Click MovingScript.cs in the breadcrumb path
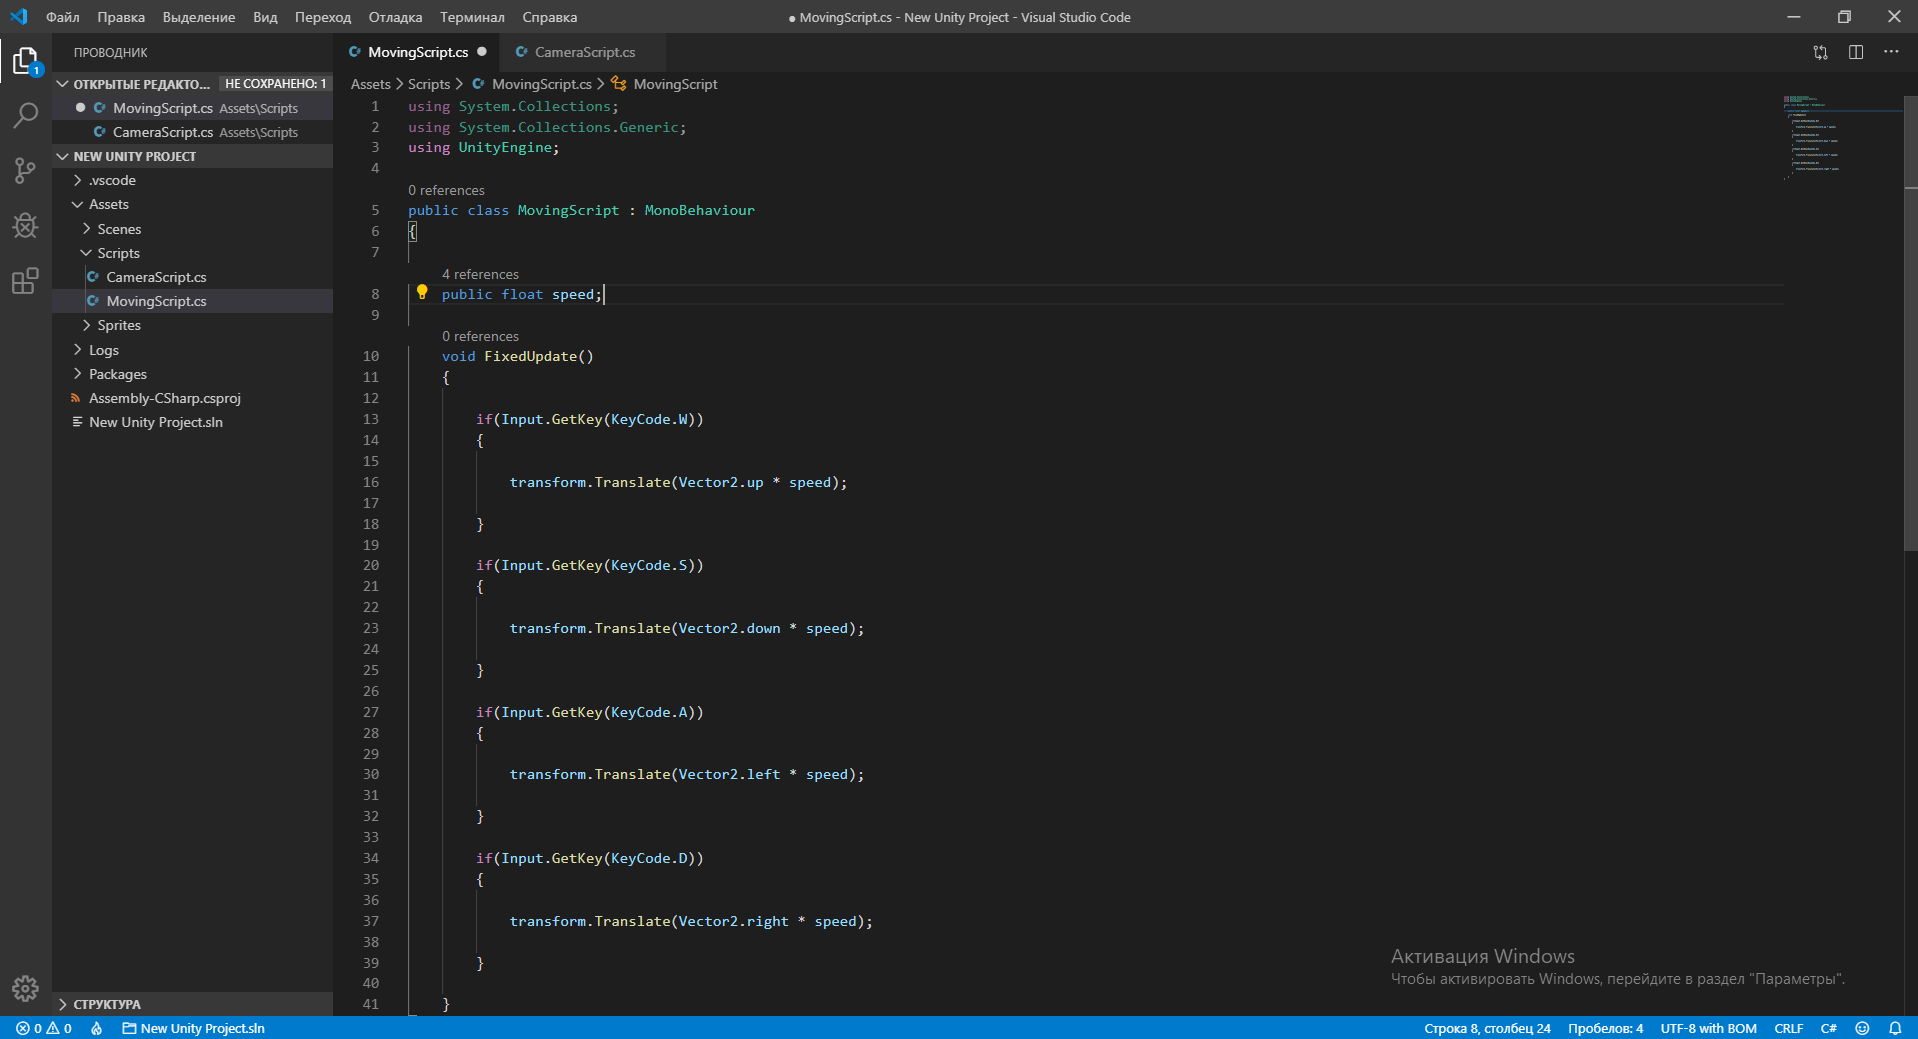This screenshot has width=1918, height=1039. coord(531,84)
